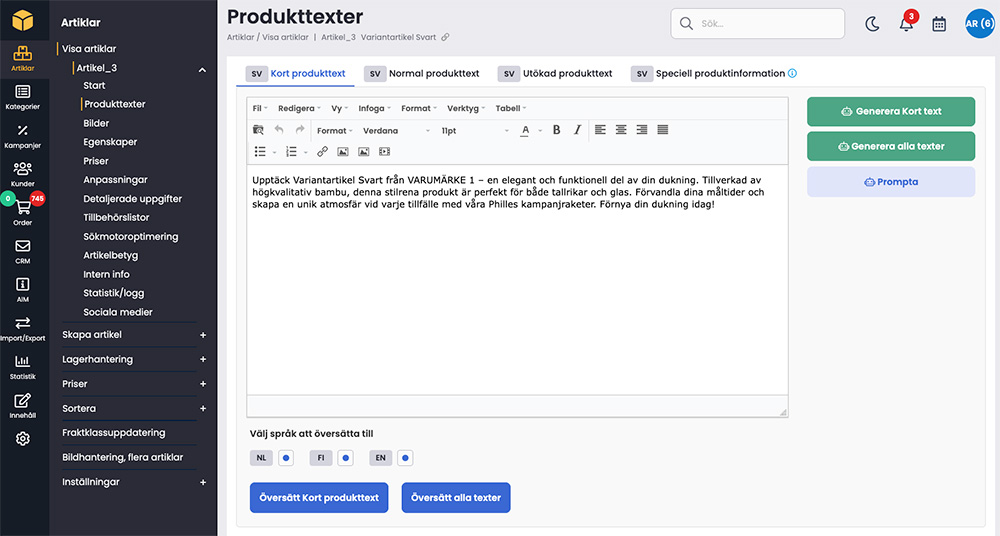Open the Infoga menu in the editor
Image resolution: width=1000 pixels, height=536 pixels.
tap(374, 108)
